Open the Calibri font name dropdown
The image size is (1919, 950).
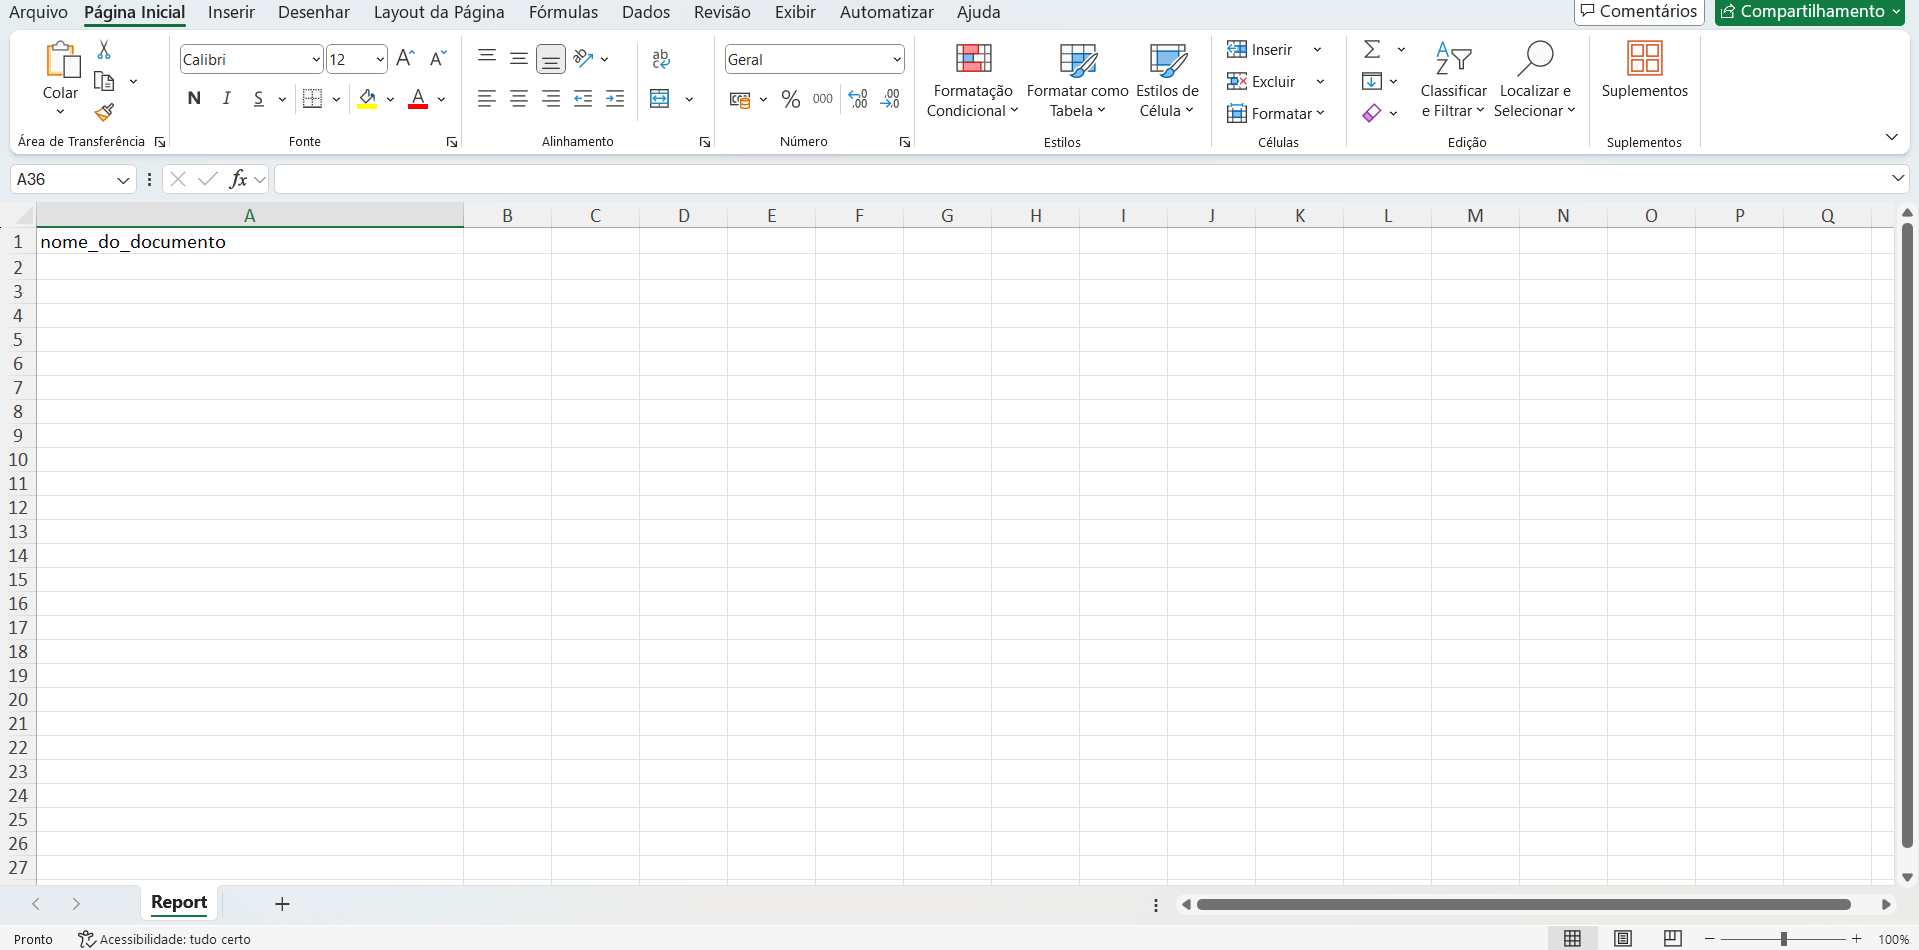[316, 60]
